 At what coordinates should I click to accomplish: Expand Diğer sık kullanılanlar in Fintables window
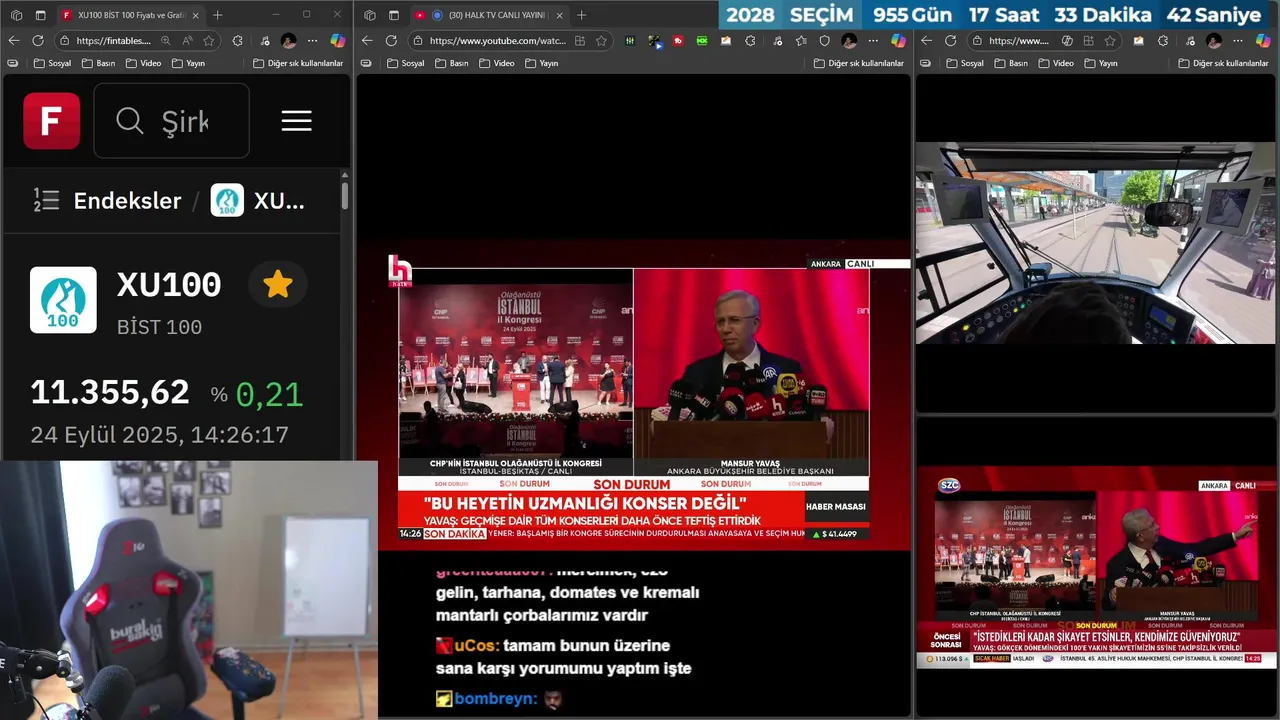tap(298, 63)
